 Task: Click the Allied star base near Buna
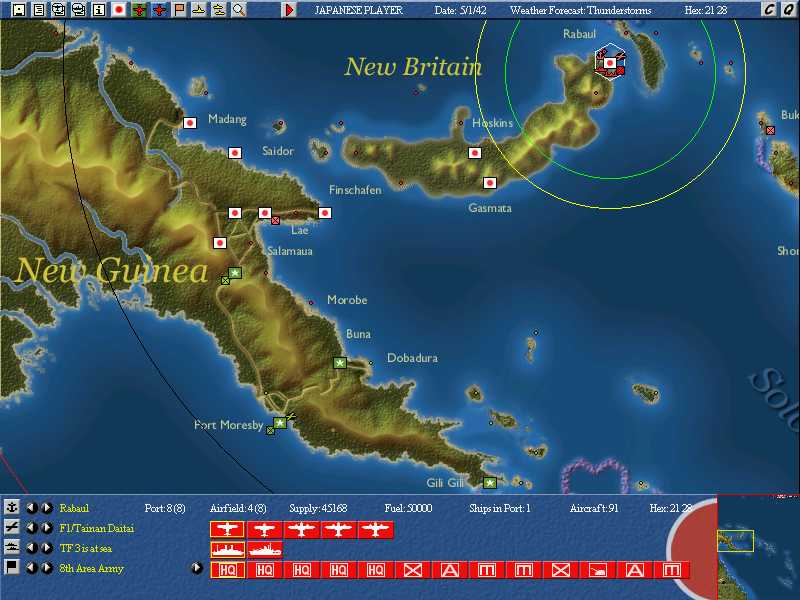click(340, 363)
